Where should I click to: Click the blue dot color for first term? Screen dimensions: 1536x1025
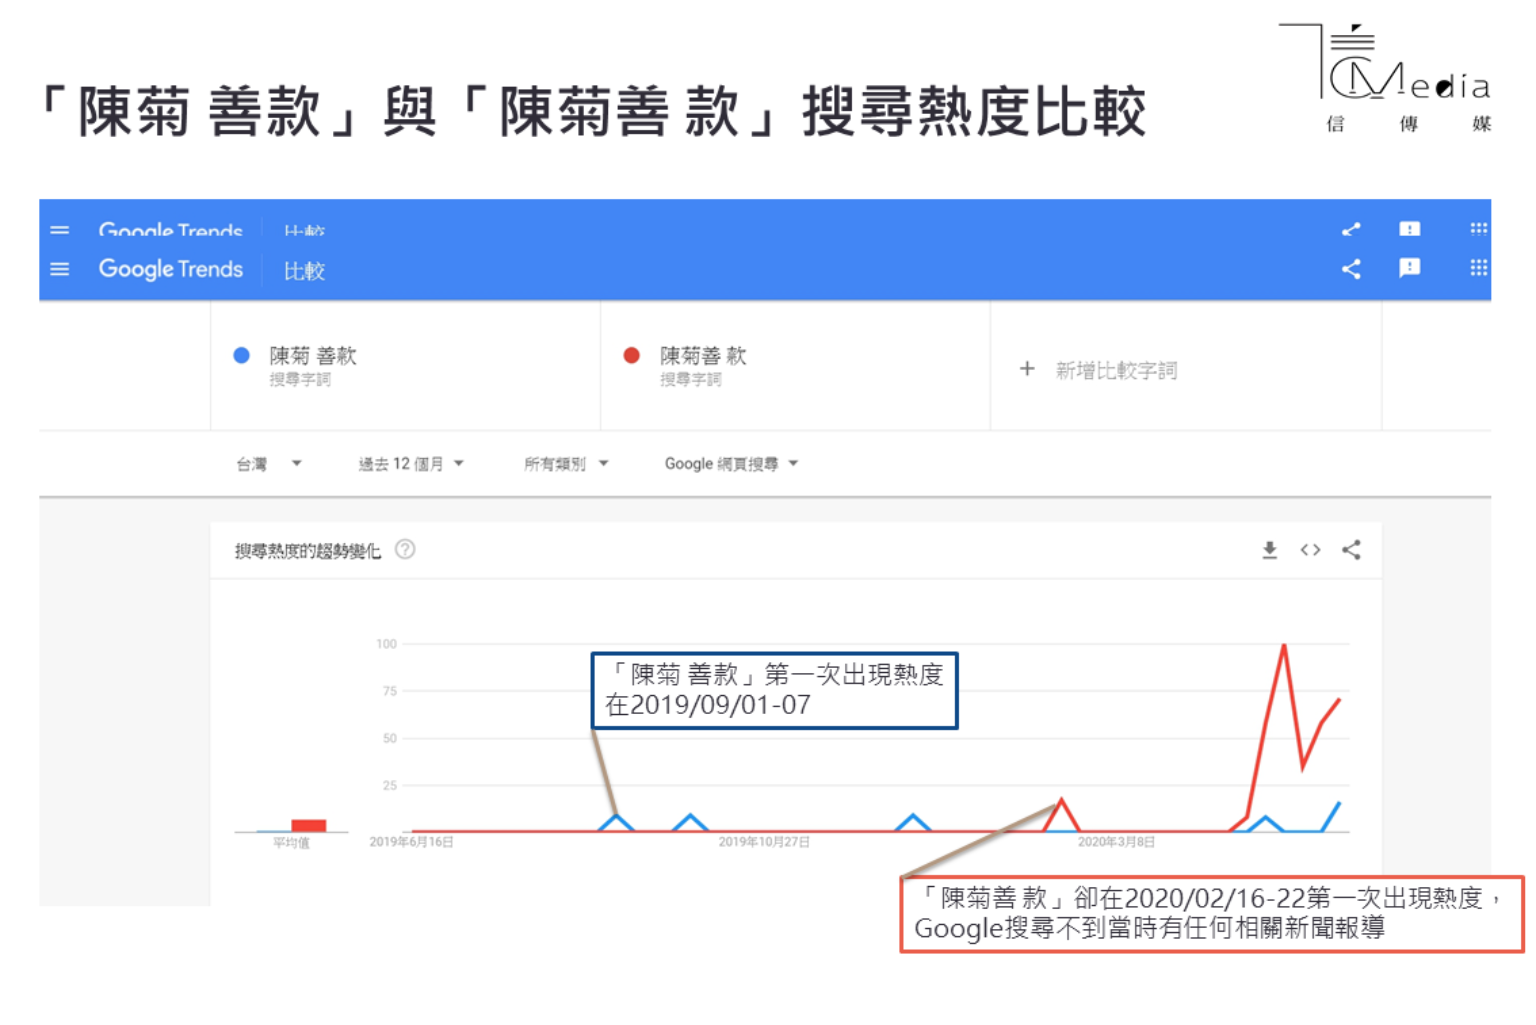241,355
